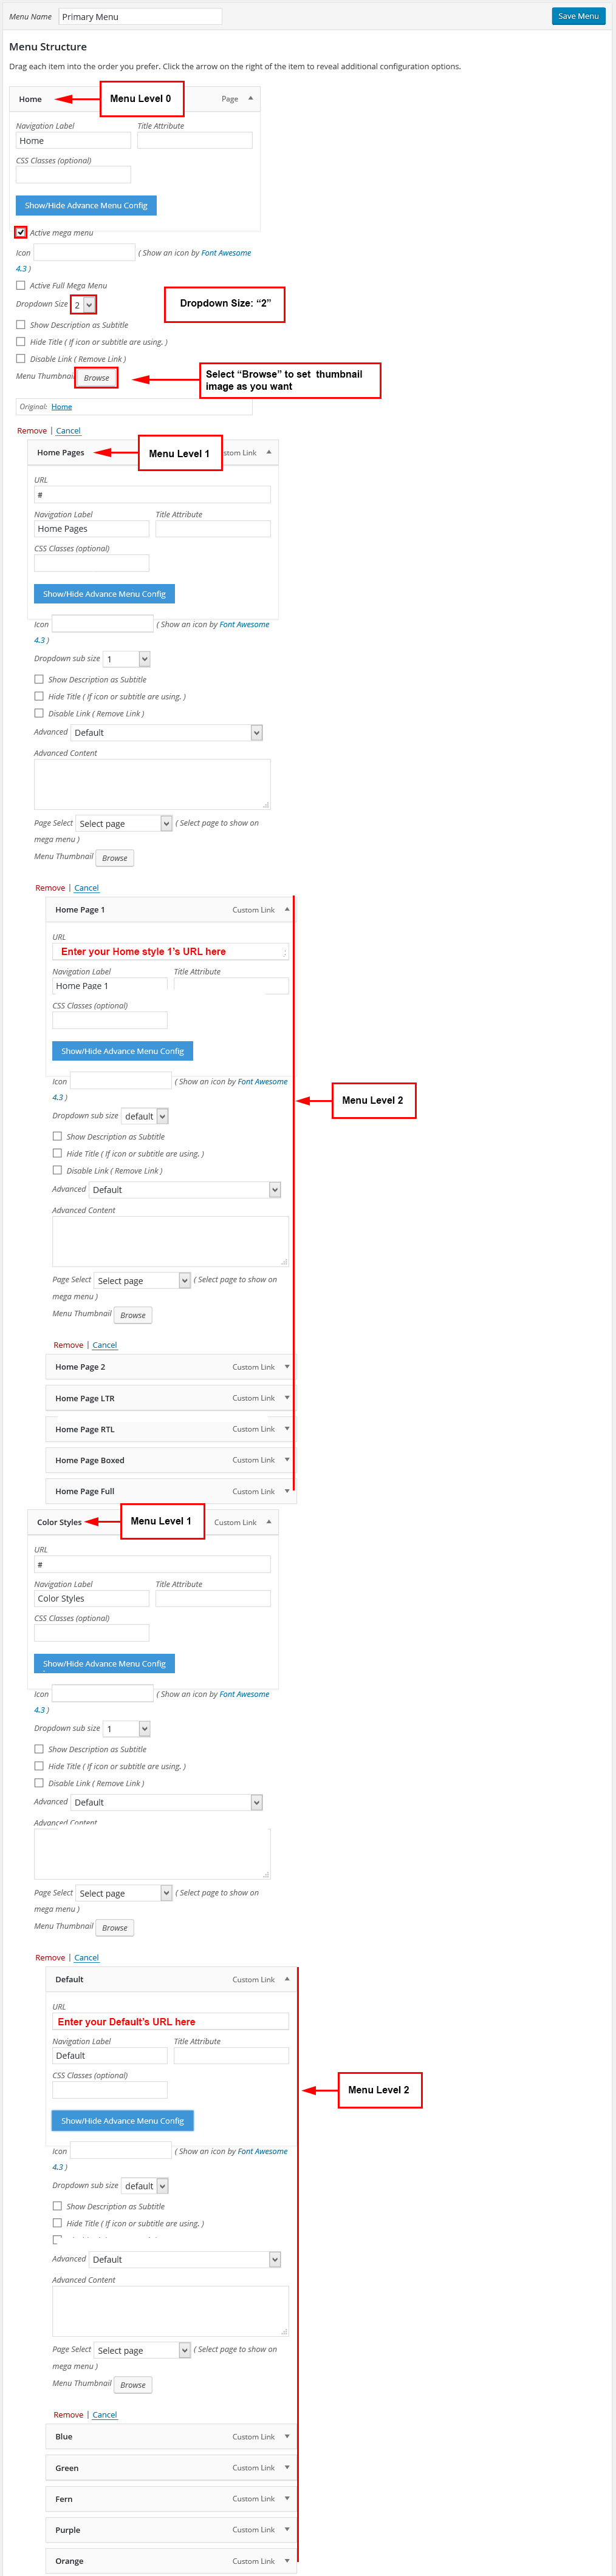Viewport: 616px width, 2576px height.
Task: Expand the Orange menu item arrow
Action: point(287,2560)
